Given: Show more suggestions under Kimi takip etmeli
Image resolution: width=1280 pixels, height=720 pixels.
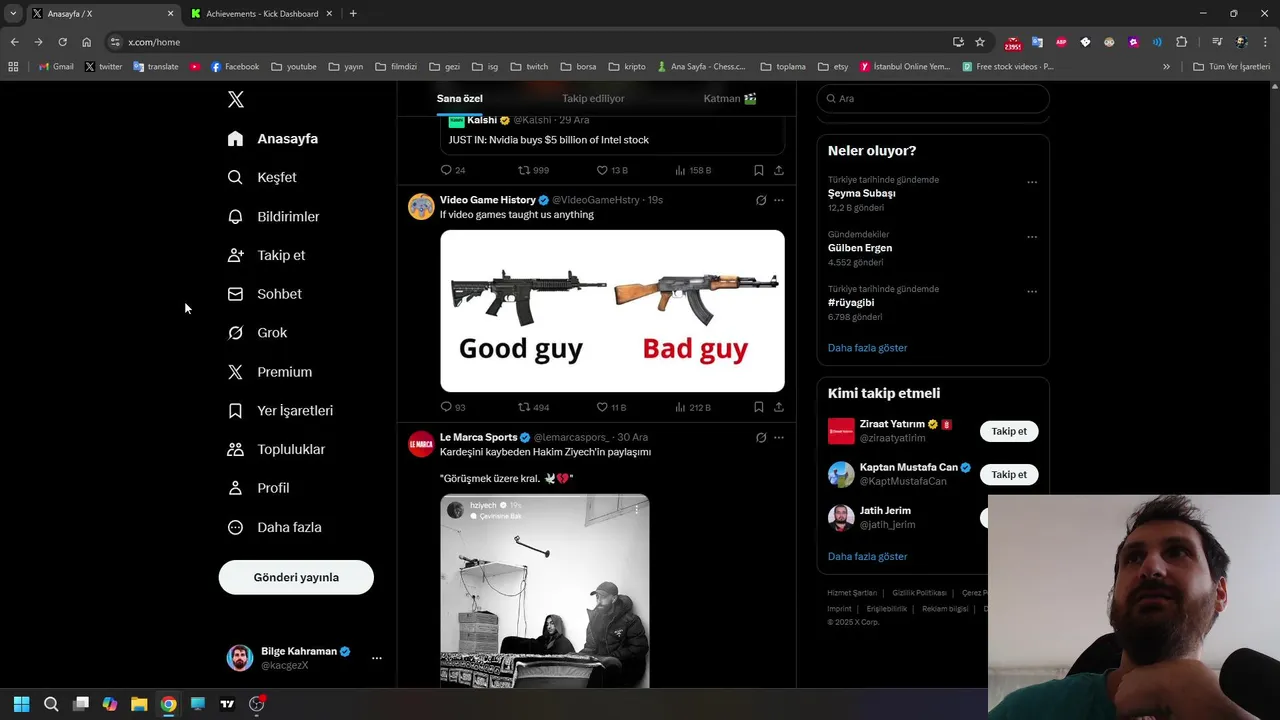Looking at the screenshot, I should point(867,556).
